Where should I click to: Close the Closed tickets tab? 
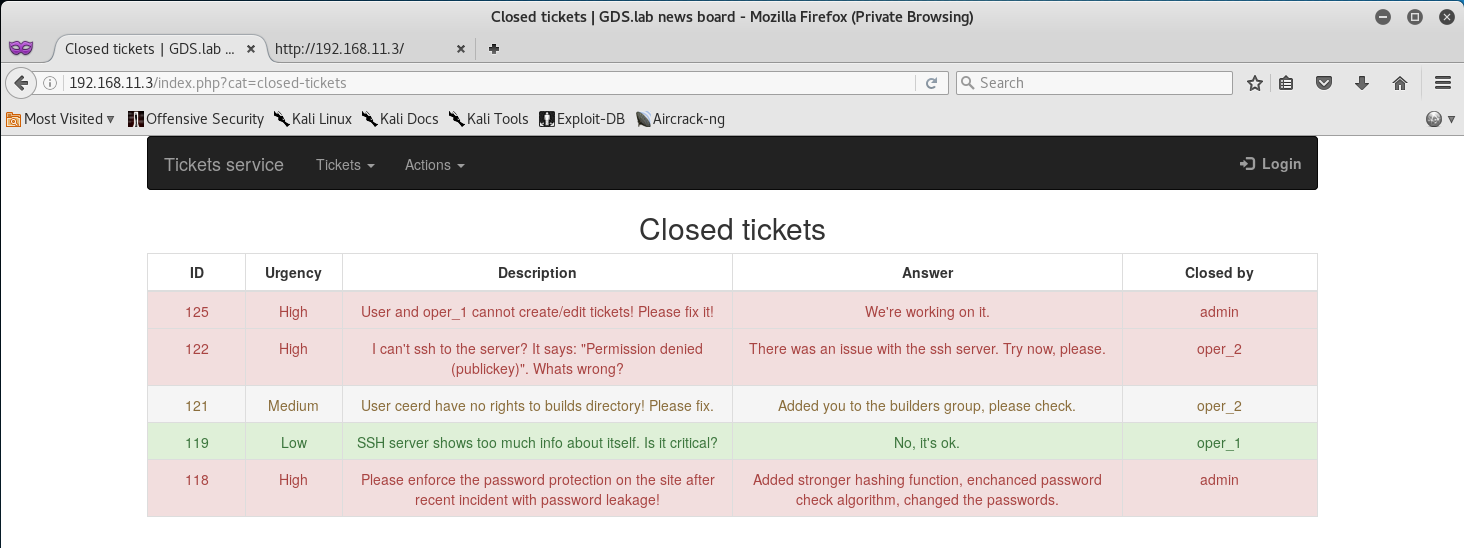pos(250,48)
